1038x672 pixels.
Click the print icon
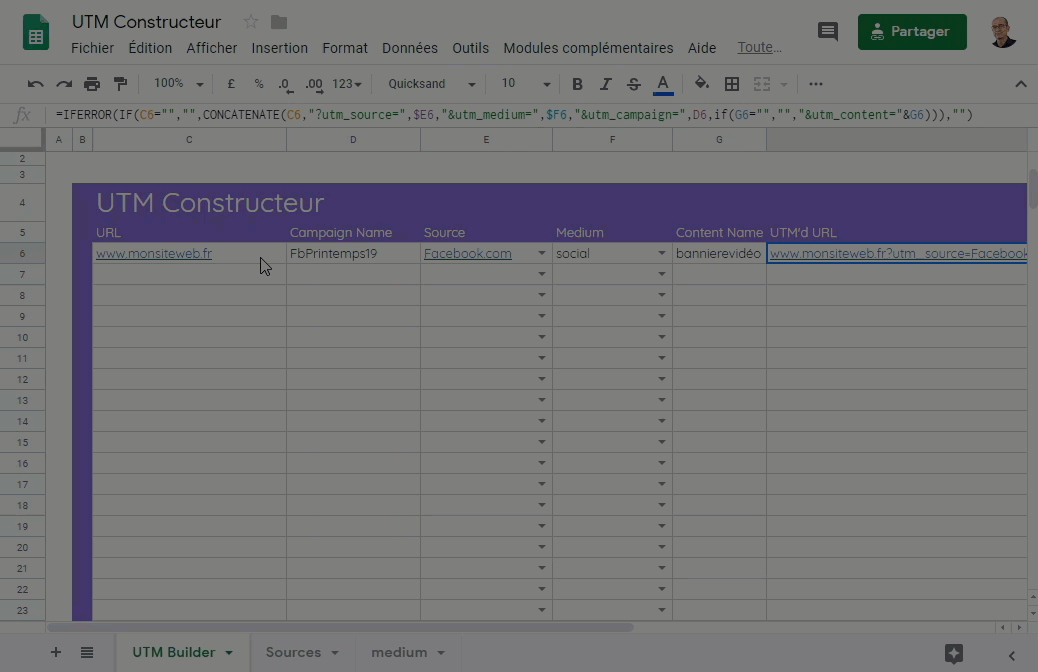pos(92,84)
